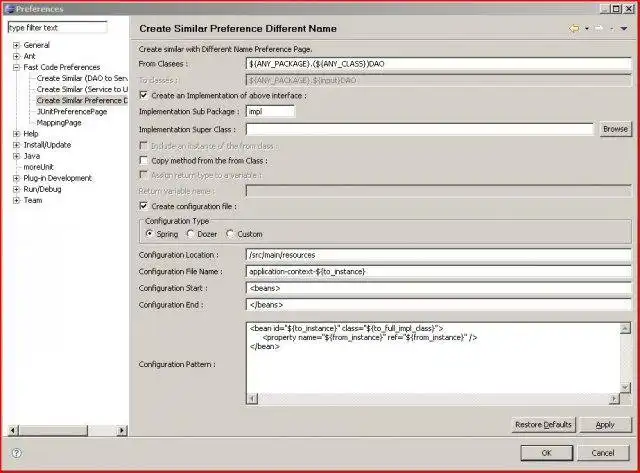Expand the Install/Update tree node
640x473 pixels.
(x=16, y=145)
